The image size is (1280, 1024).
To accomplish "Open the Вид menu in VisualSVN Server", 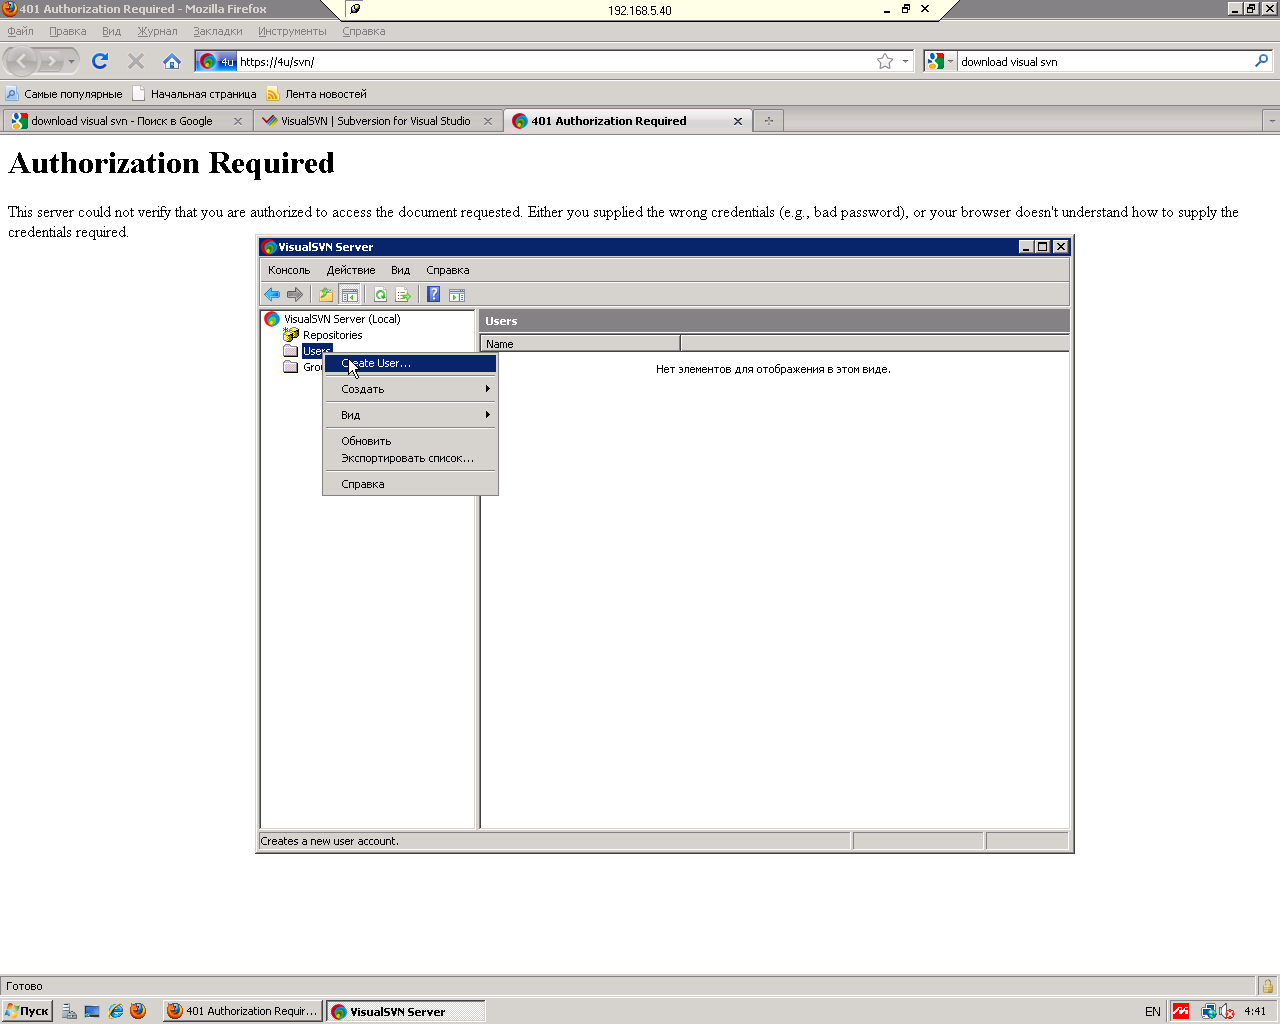I will 401,270.
